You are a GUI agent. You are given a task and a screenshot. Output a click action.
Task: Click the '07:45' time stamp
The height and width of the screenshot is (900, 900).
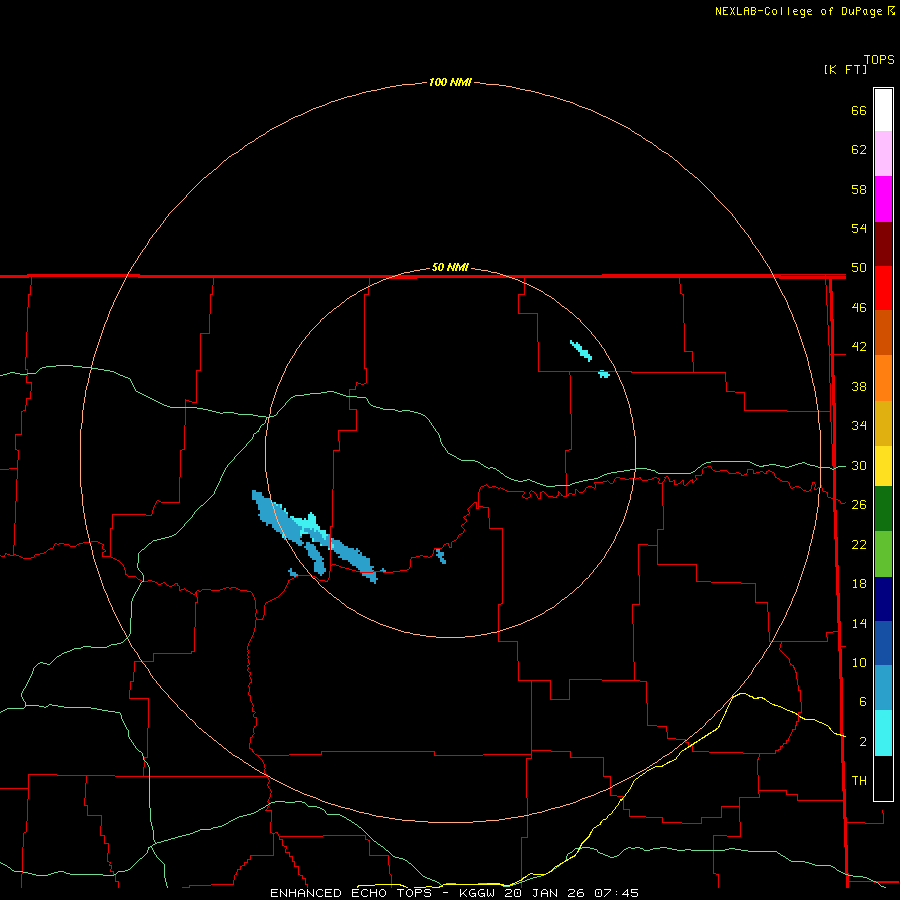[x=616, y=893]
